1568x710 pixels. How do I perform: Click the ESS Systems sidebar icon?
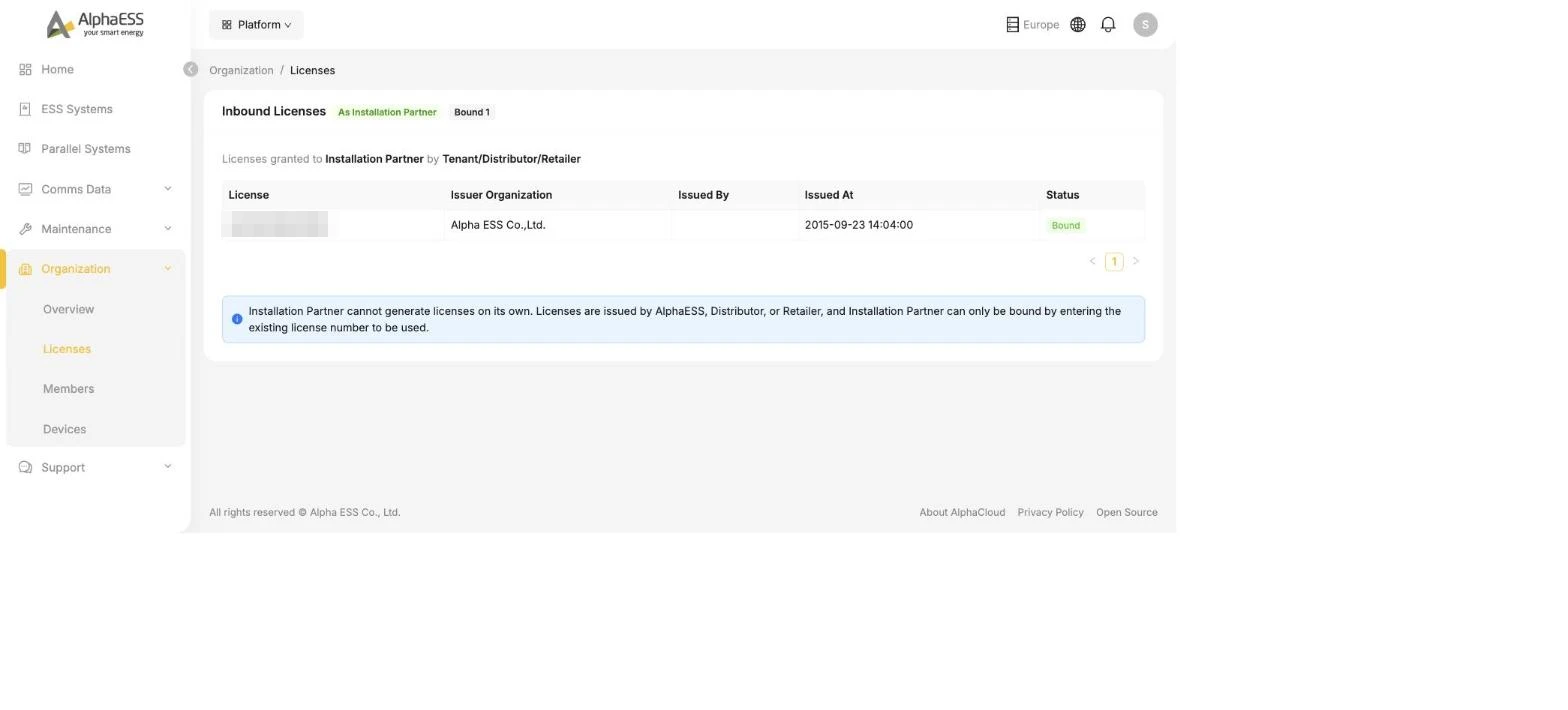[25, 109]
